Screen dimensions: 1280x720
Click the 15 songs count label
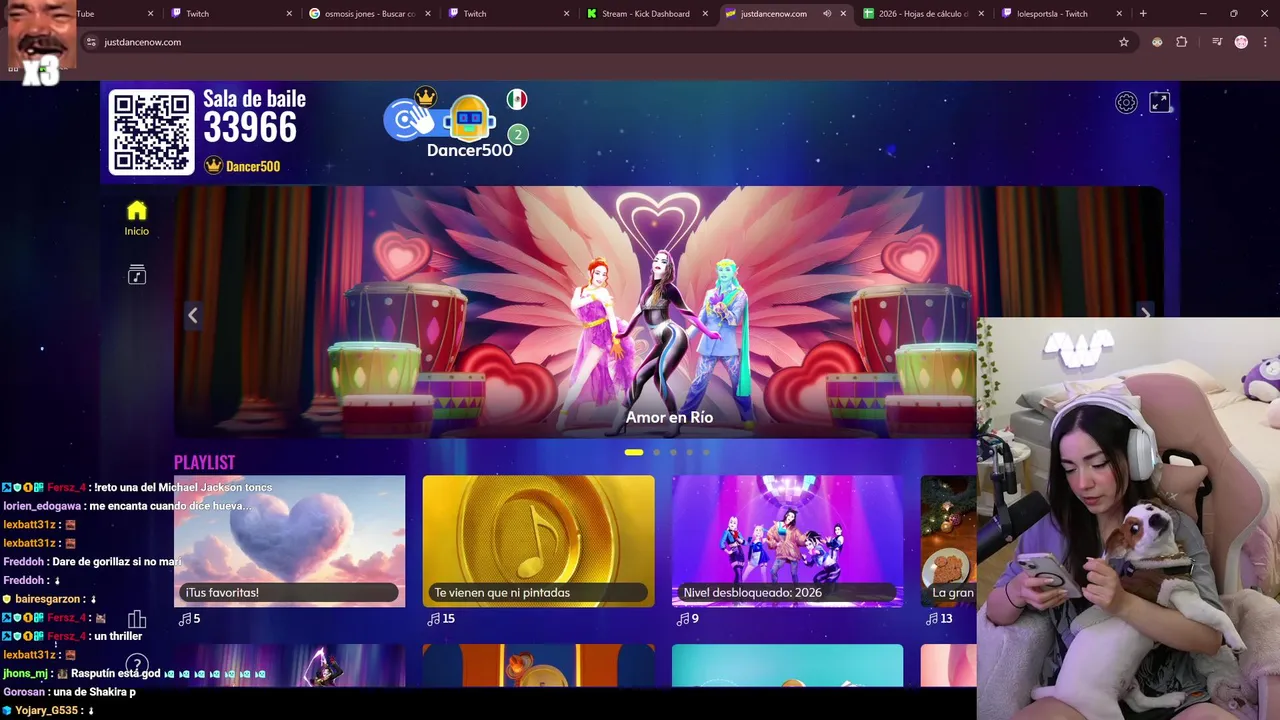coord(441,619)
